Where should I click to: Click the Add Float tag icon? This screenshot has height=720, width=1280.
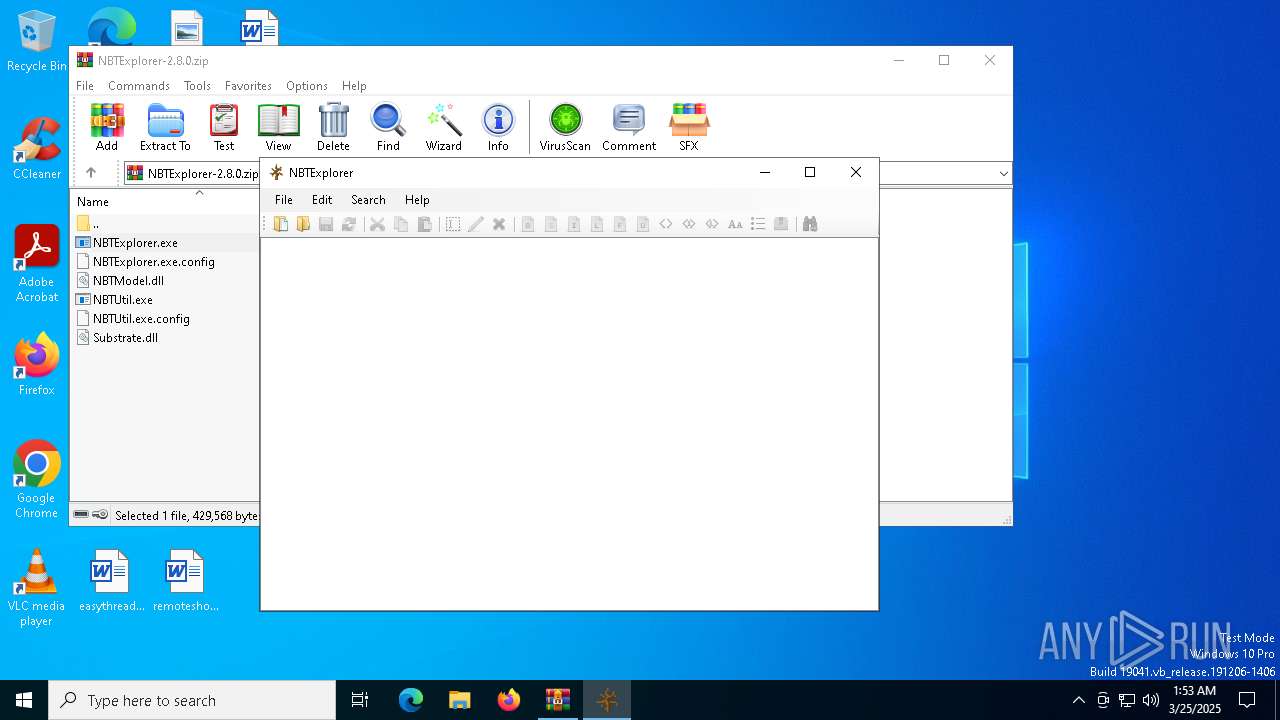tap(620, 224)
